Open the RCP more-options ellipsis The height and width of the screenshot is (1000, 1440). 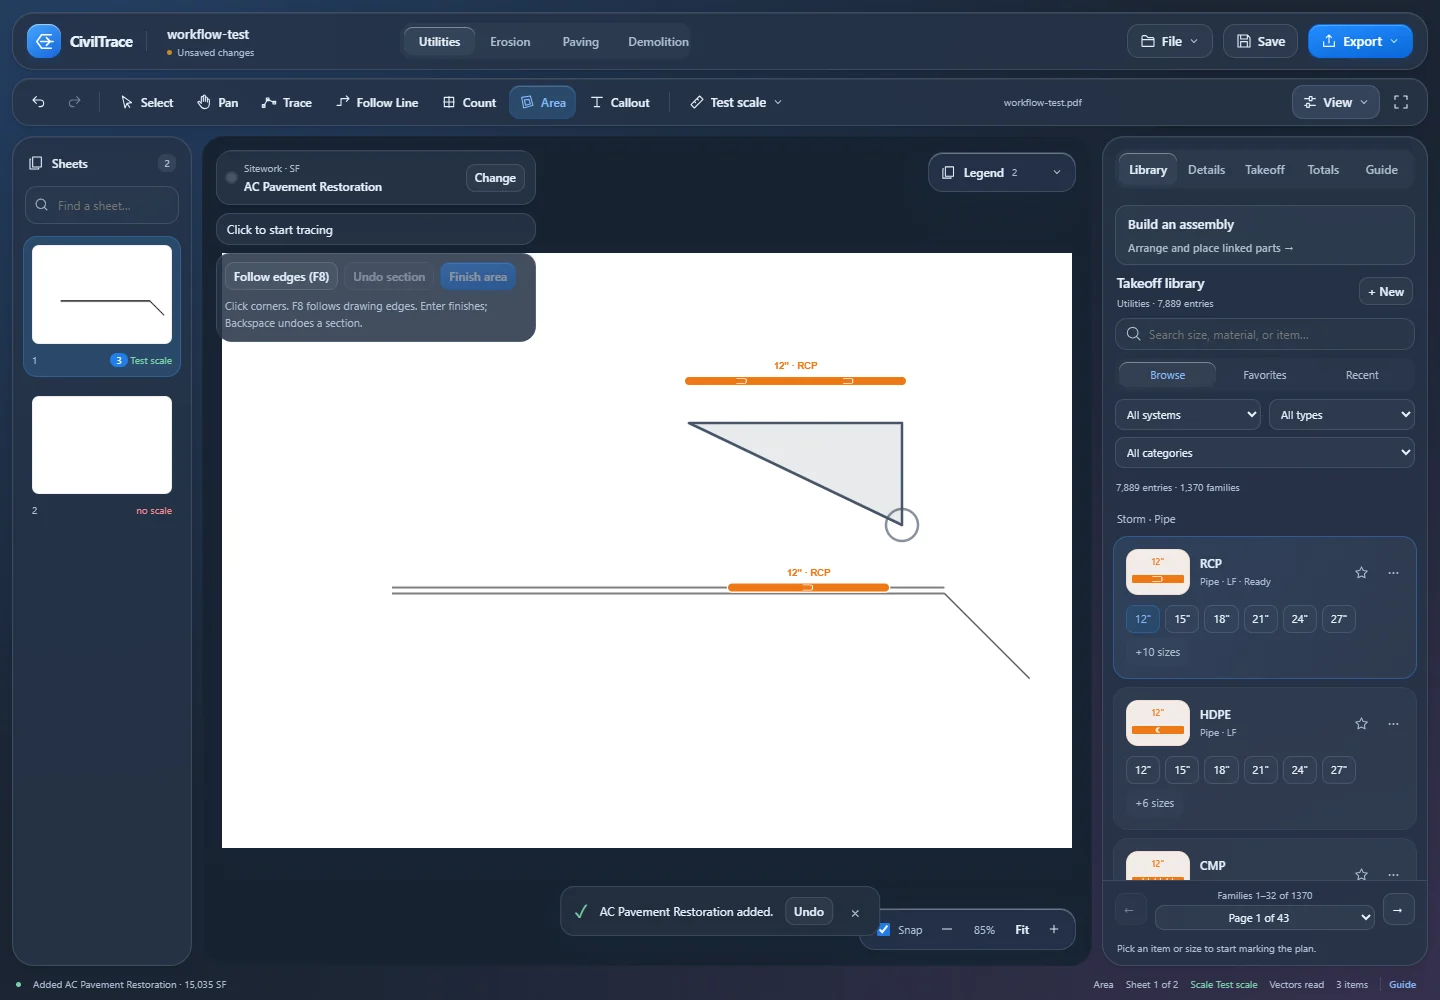pyautogui.click(x=1393, y=573)
